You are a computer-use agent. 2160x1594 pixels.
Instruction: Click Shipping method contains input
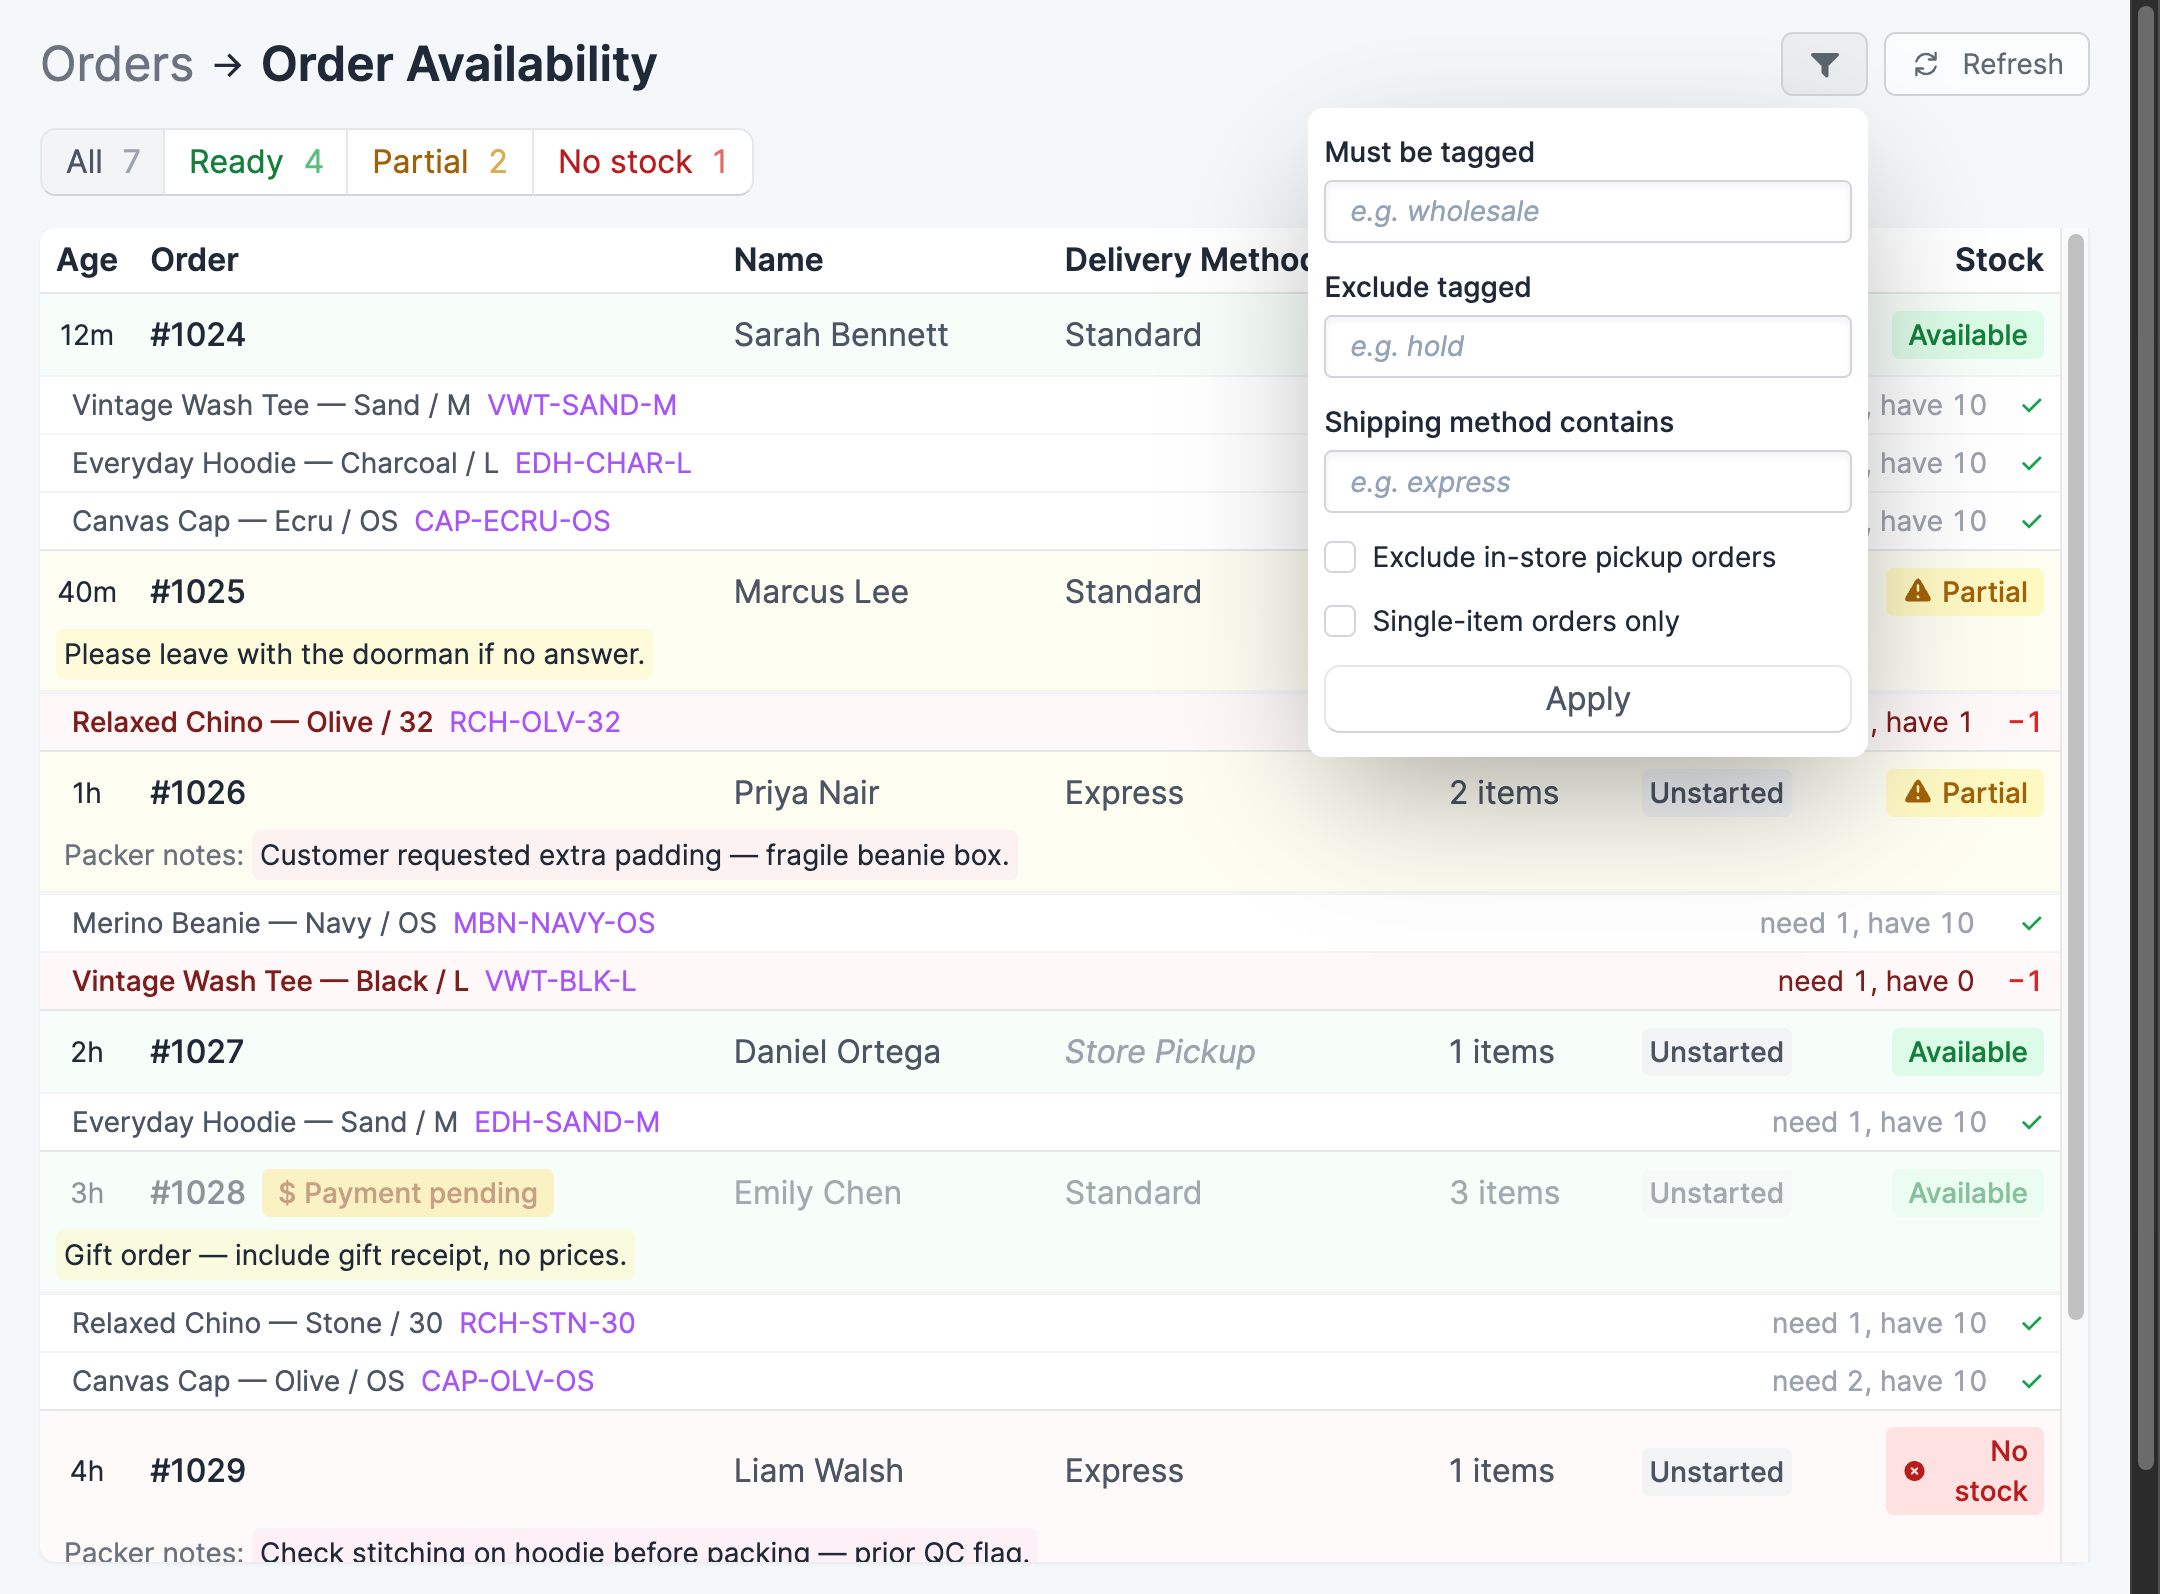[1587, 482]
